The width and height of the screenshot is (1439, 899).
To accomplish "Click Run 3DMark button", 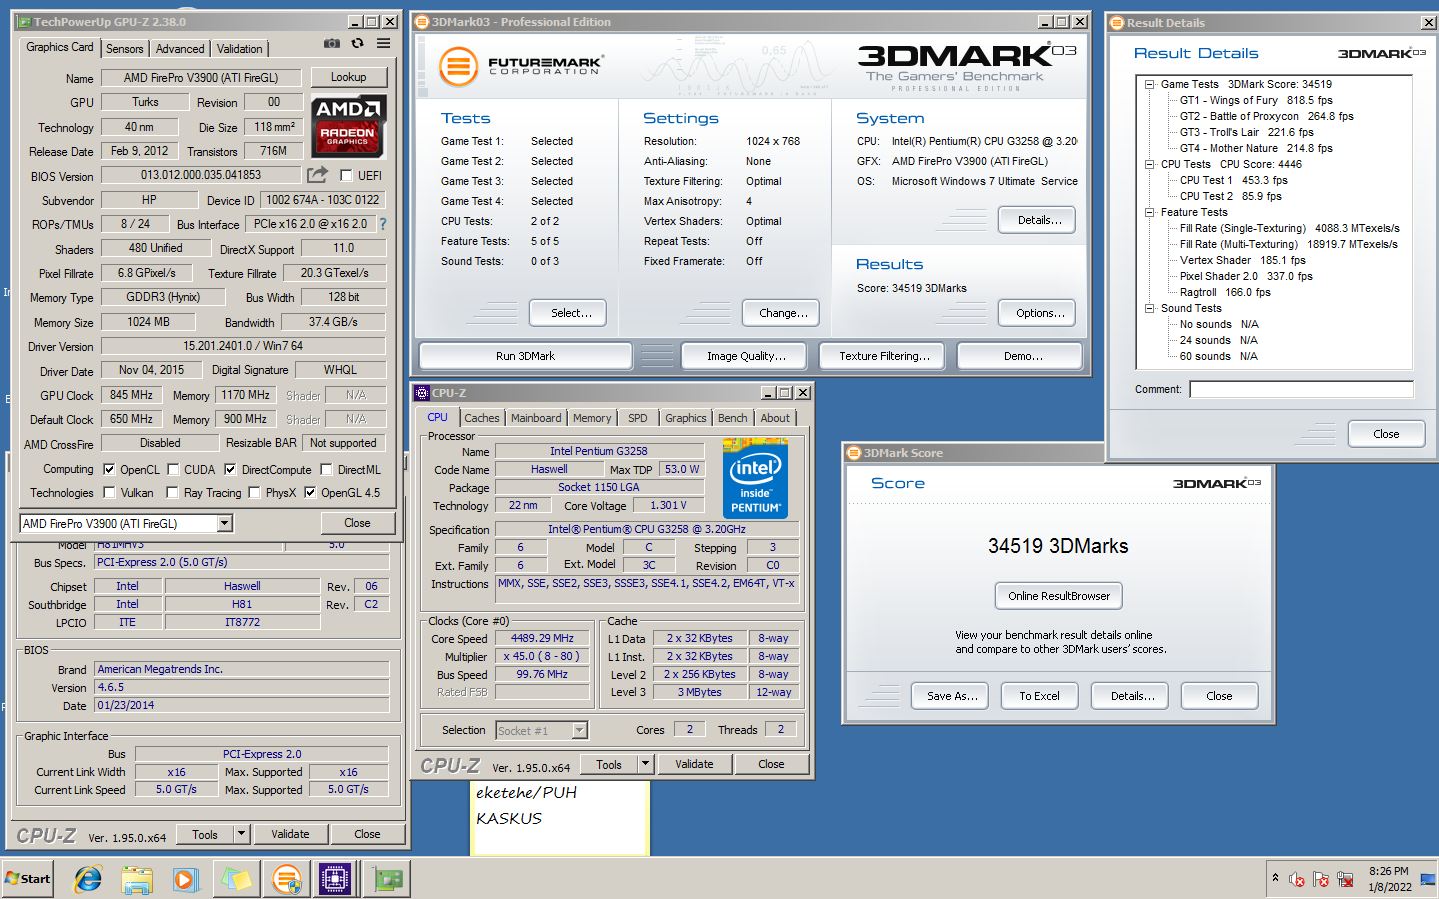I will point(525,356).
